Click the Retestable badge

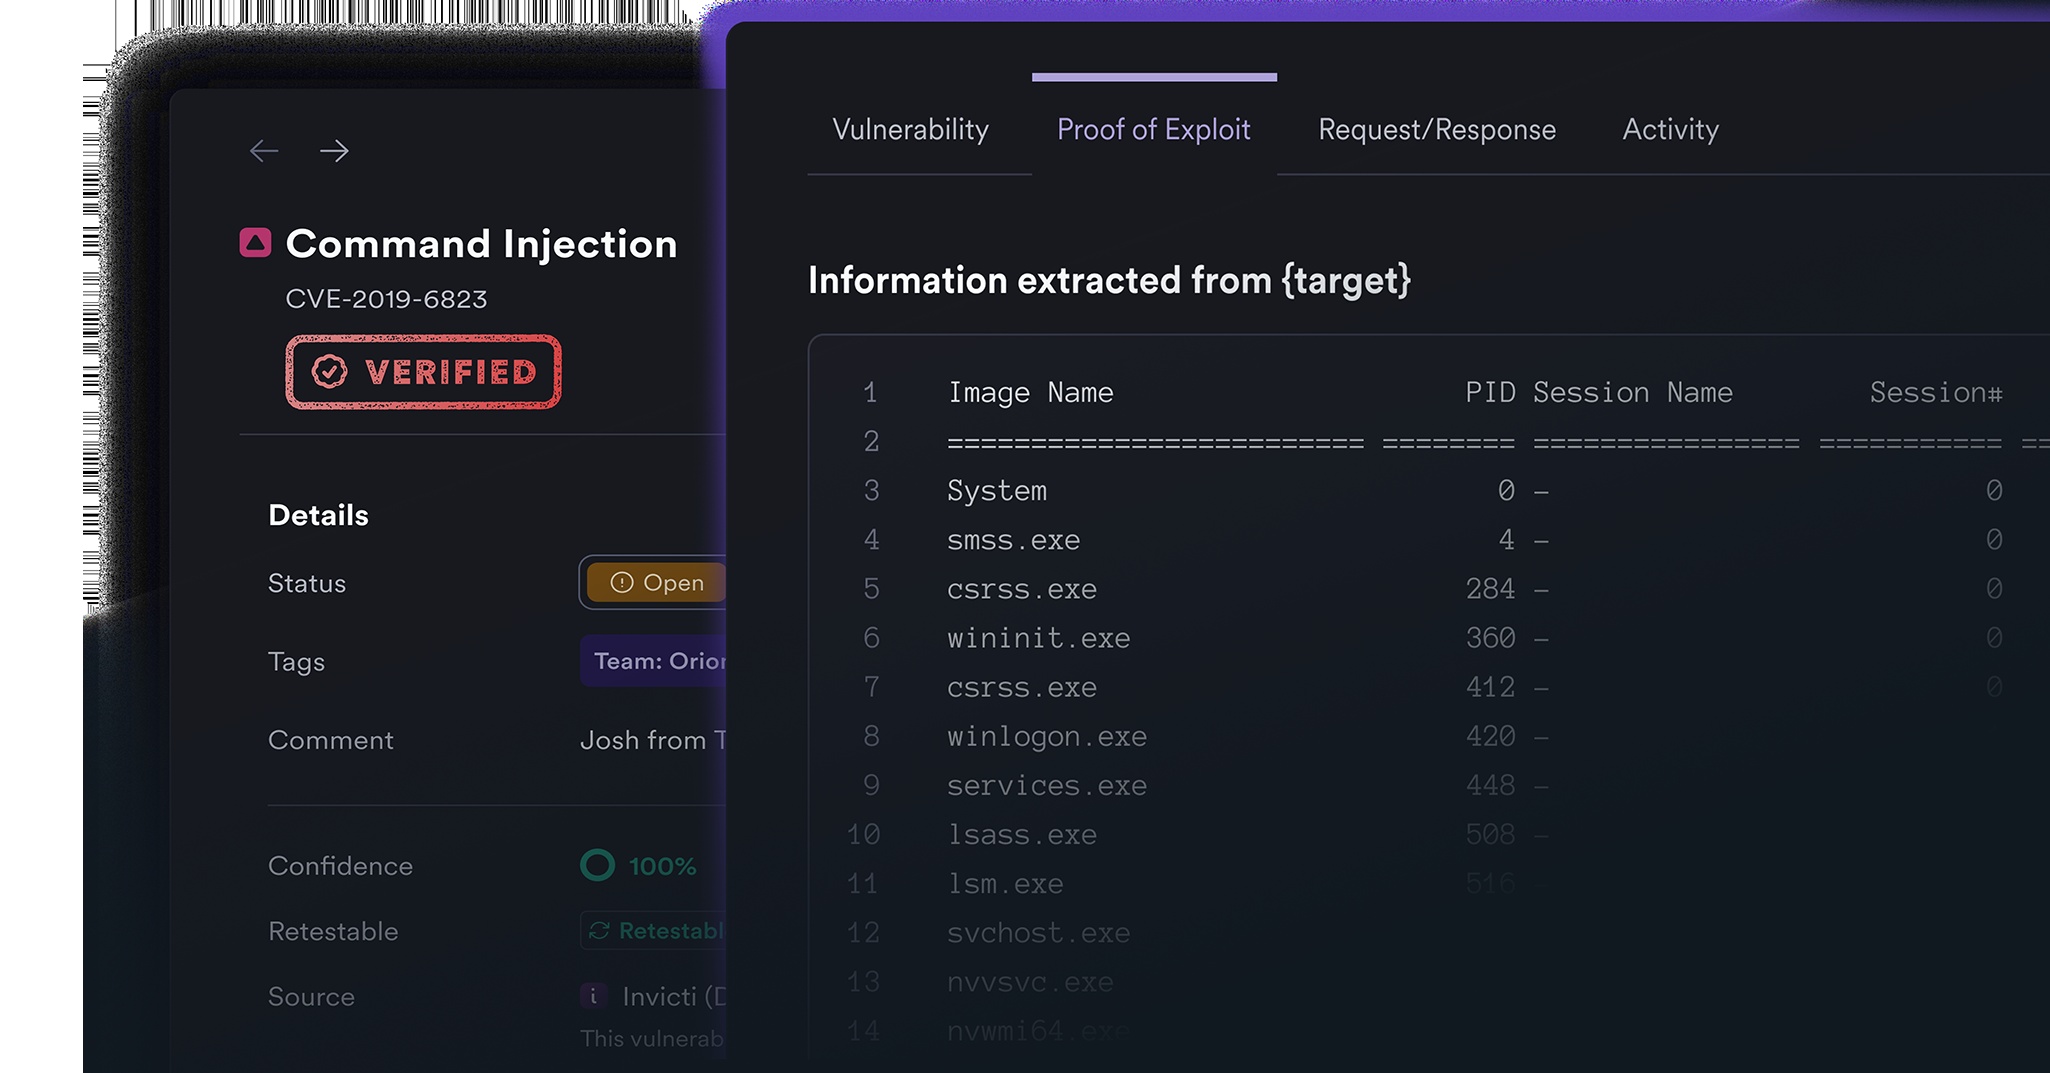[653, 931]
